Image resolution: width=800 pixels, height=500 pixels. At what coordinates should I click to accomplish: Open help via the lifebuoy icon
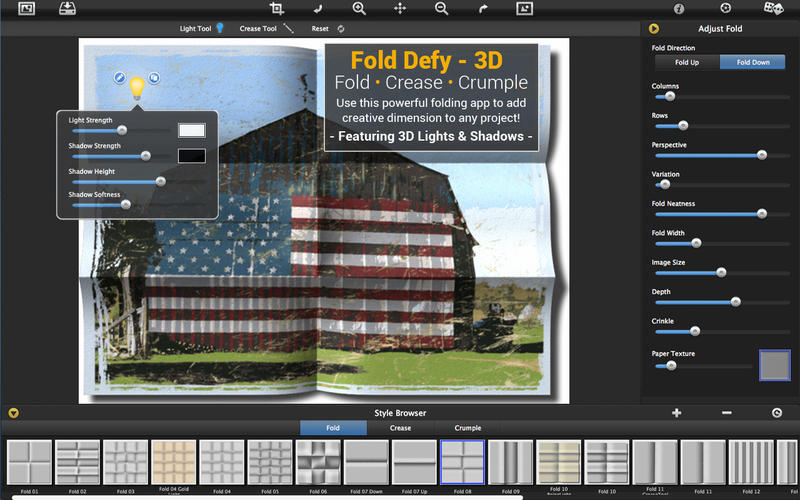[x=726, y=8]
